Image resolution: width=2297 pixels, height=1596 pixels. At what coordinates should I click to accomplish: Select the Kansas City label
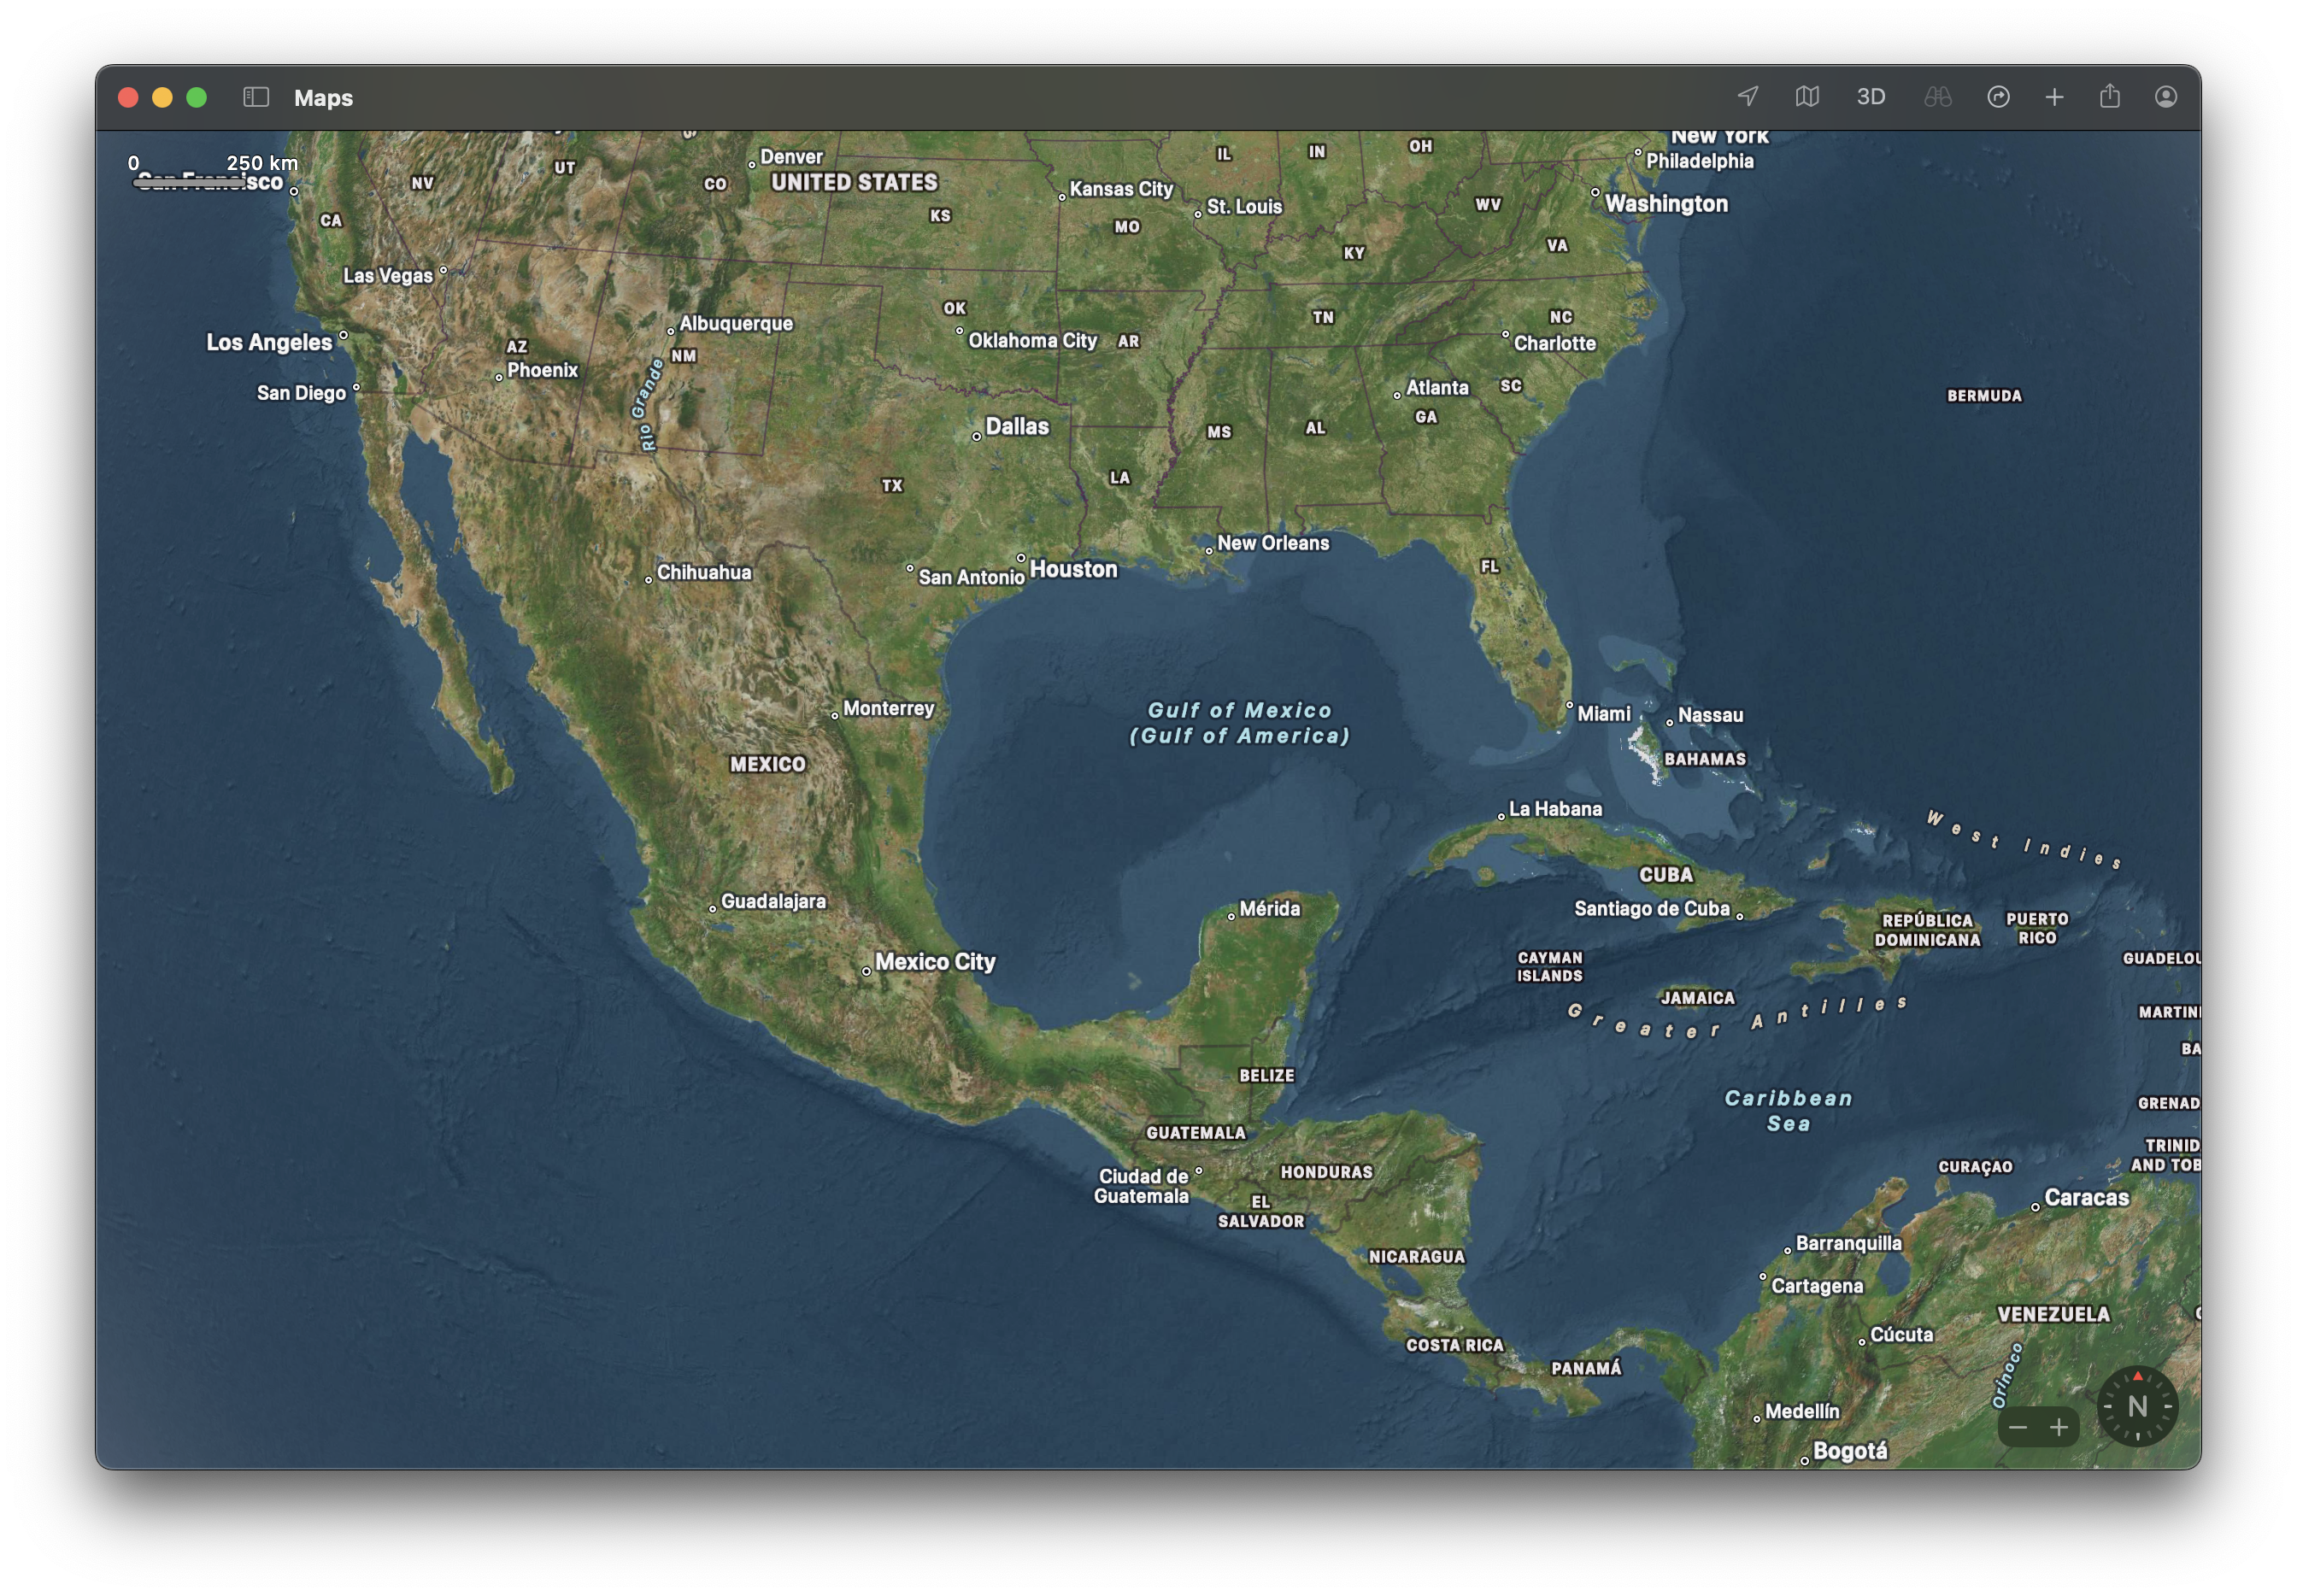click(x=1121, y=189)
